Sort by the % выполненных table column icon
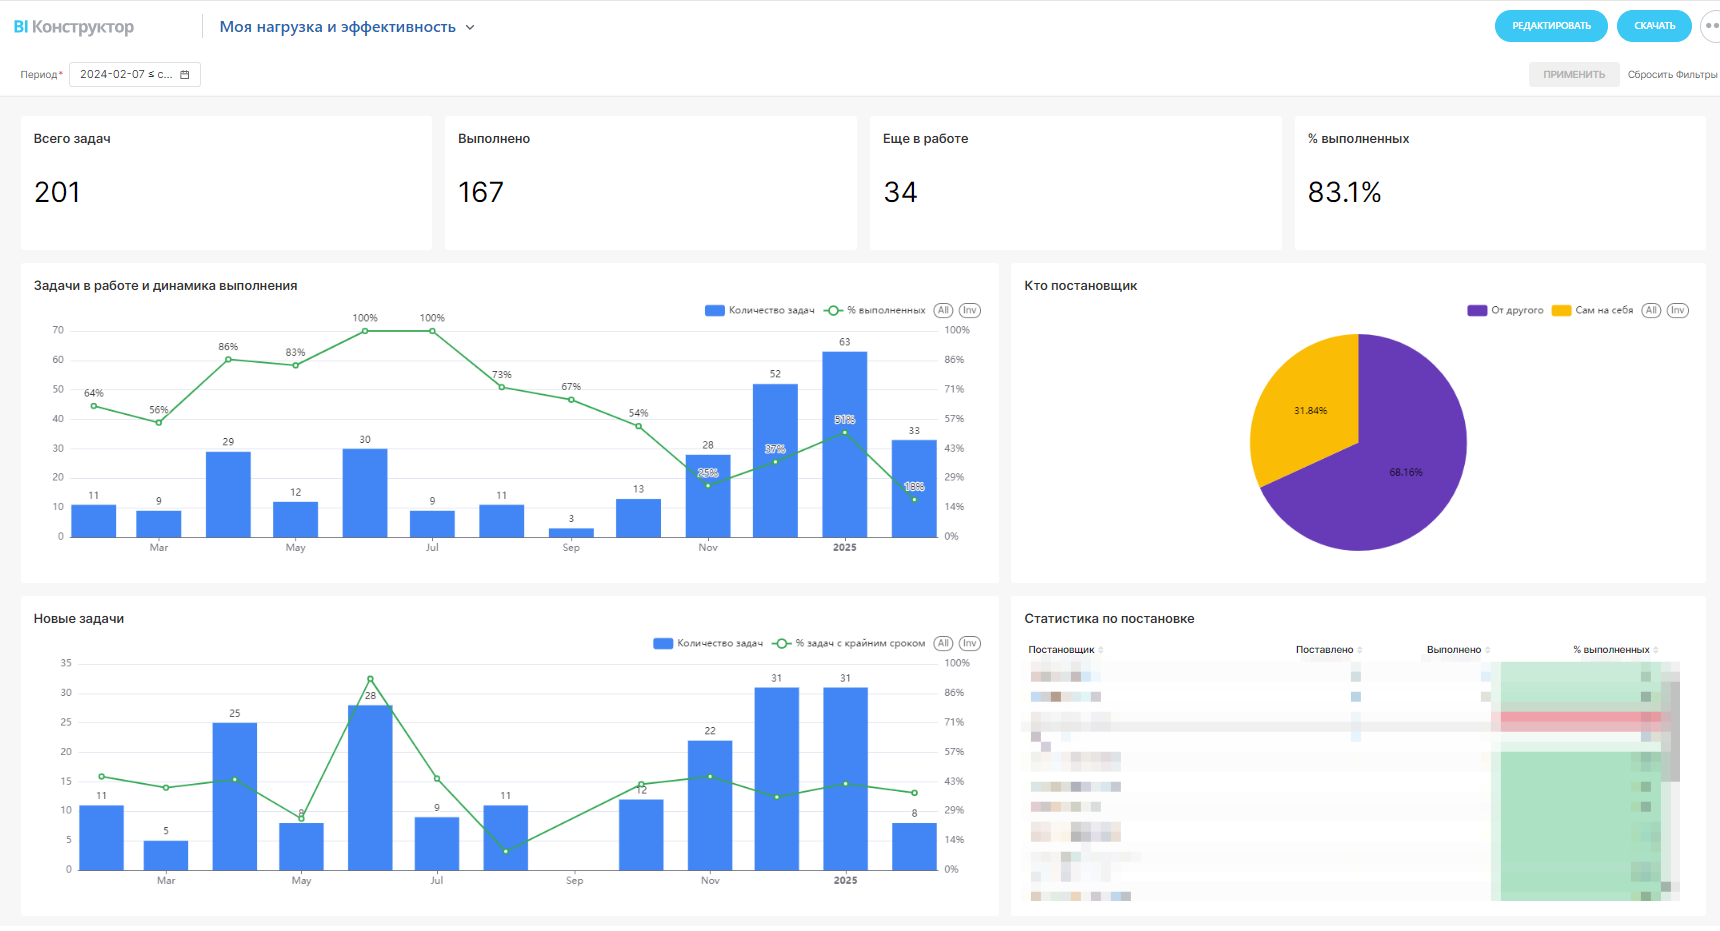The image size is (1720, 931). pos(1656,650)
